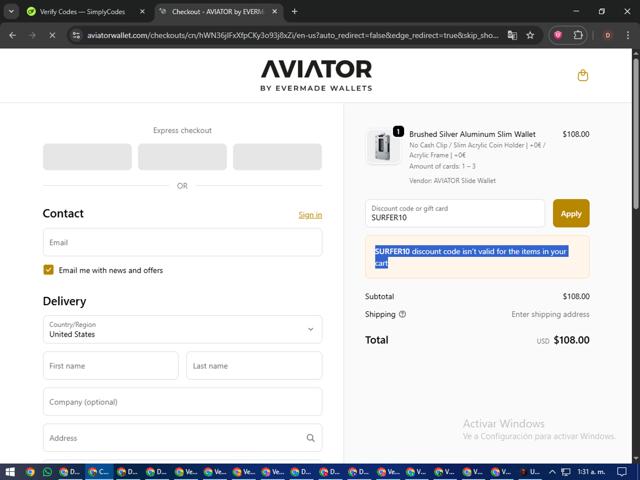
Task: Open the Windows notification center icon
Action: pyautogui.click(x=622, y=472)
